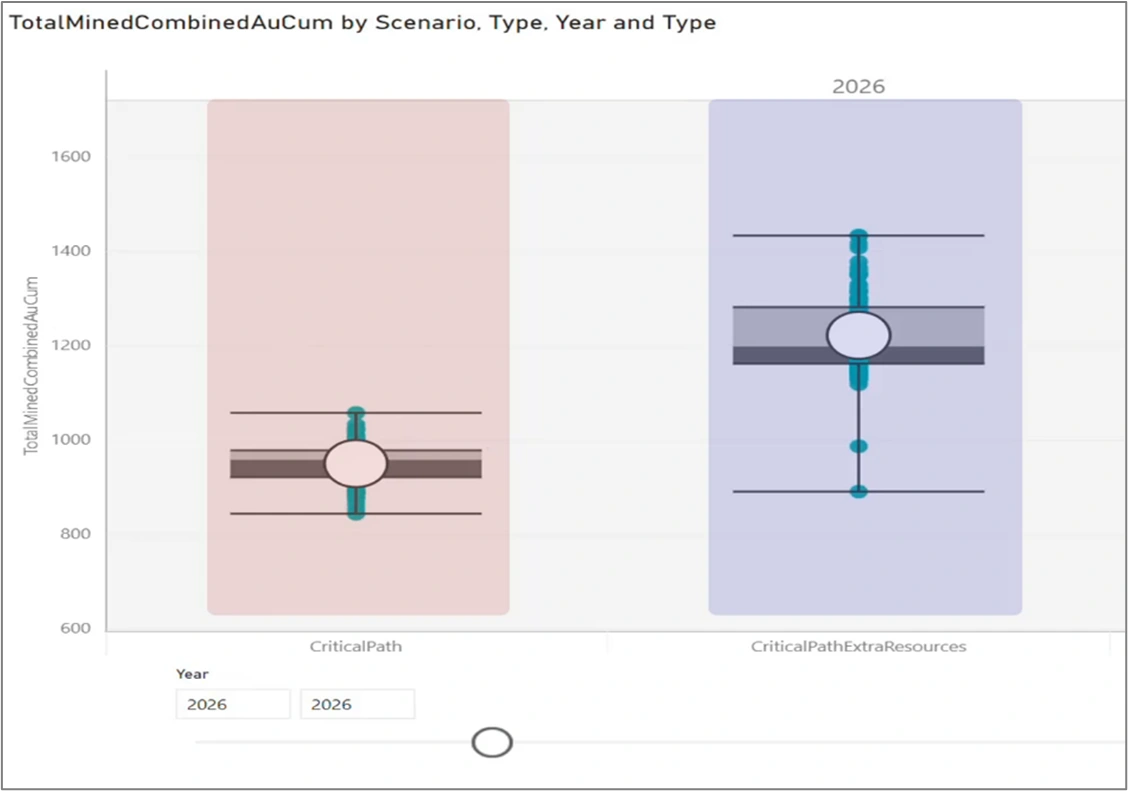The image size is (1128, 791).
Task: Select the CriticalPath x-axis label
Action: pos(356,646)
